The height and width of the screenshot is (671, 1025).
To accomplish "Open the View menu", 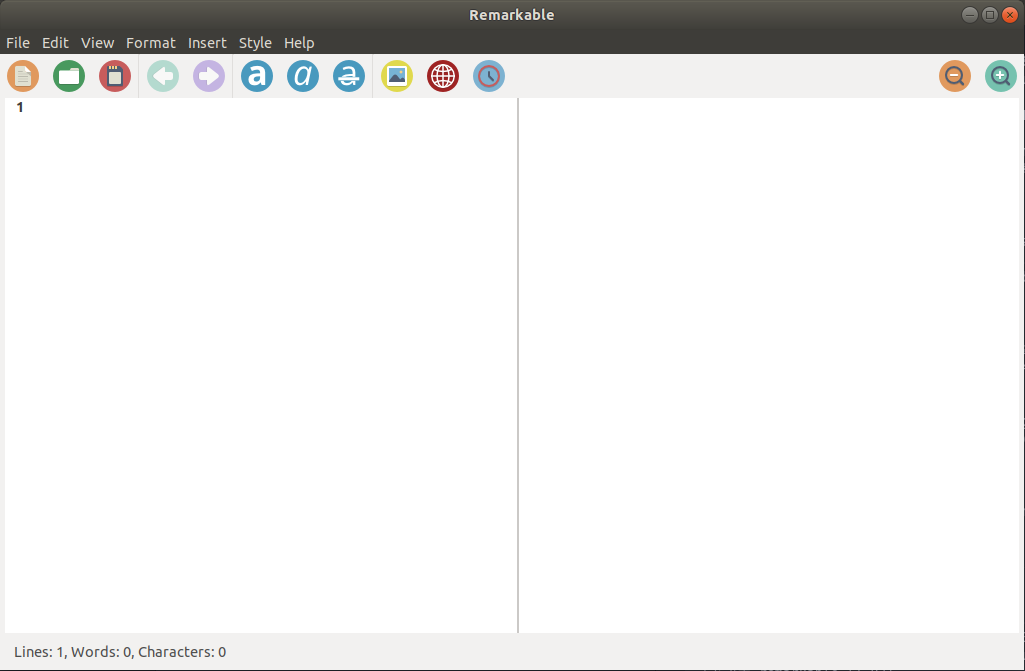I will pos(97,43).
